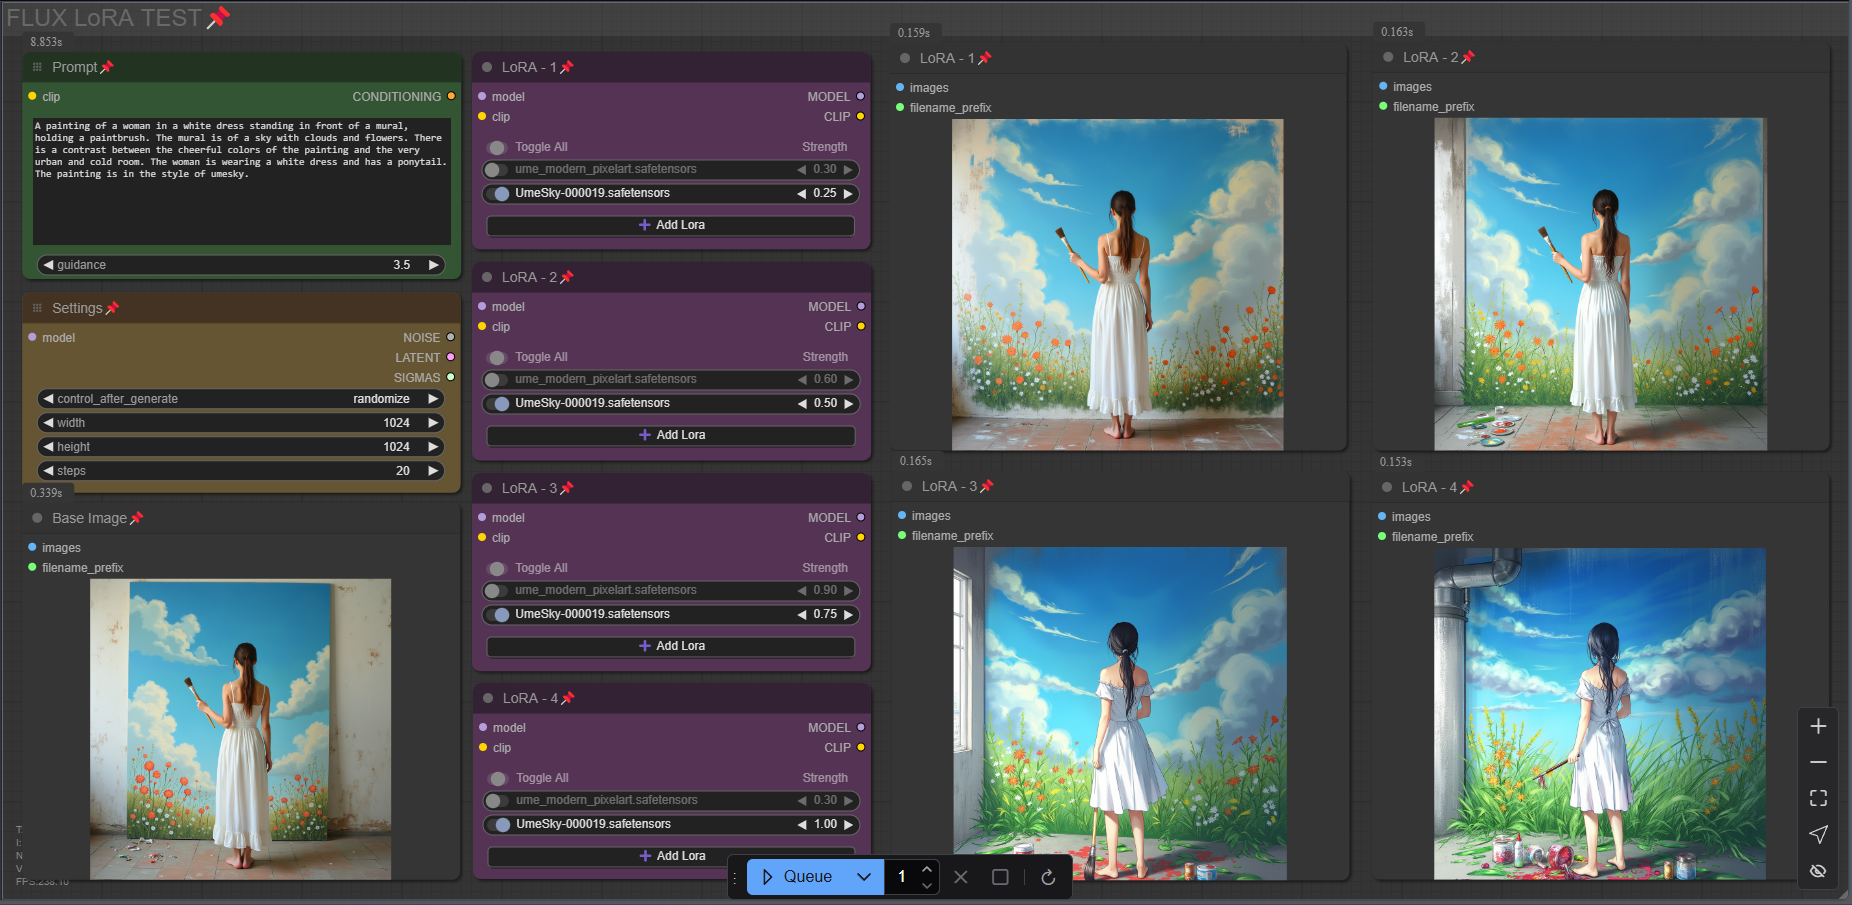The image size is (1852, 905).
Task: Click the select mode arrow icon
Action: coord(1818,834)
